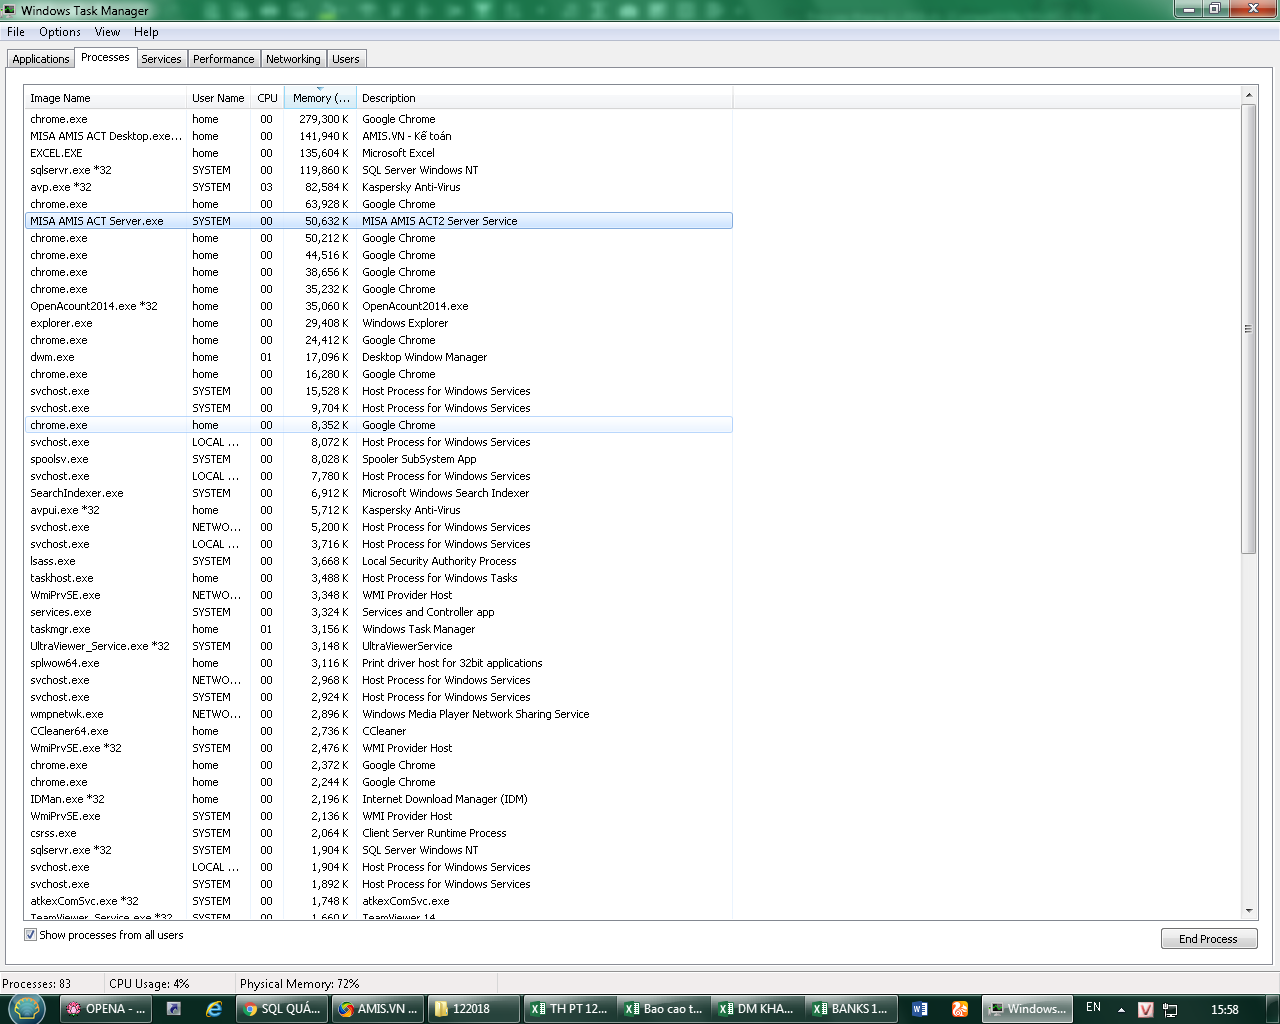Switch to BANKS 1... Excel workbook
The image size is (1280, 1024).
coord(852,1009)
